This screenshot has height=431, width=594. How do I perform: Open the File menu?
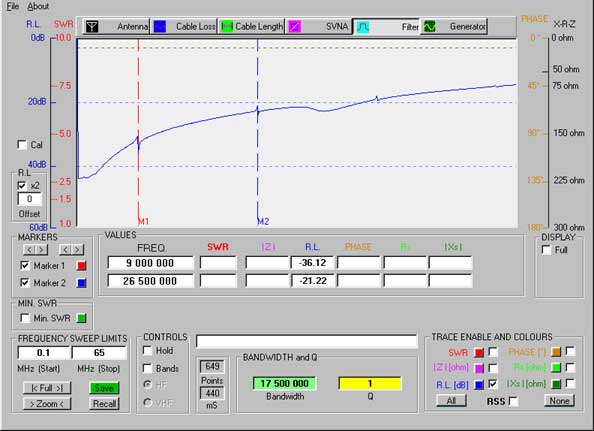tap(13, 6)
